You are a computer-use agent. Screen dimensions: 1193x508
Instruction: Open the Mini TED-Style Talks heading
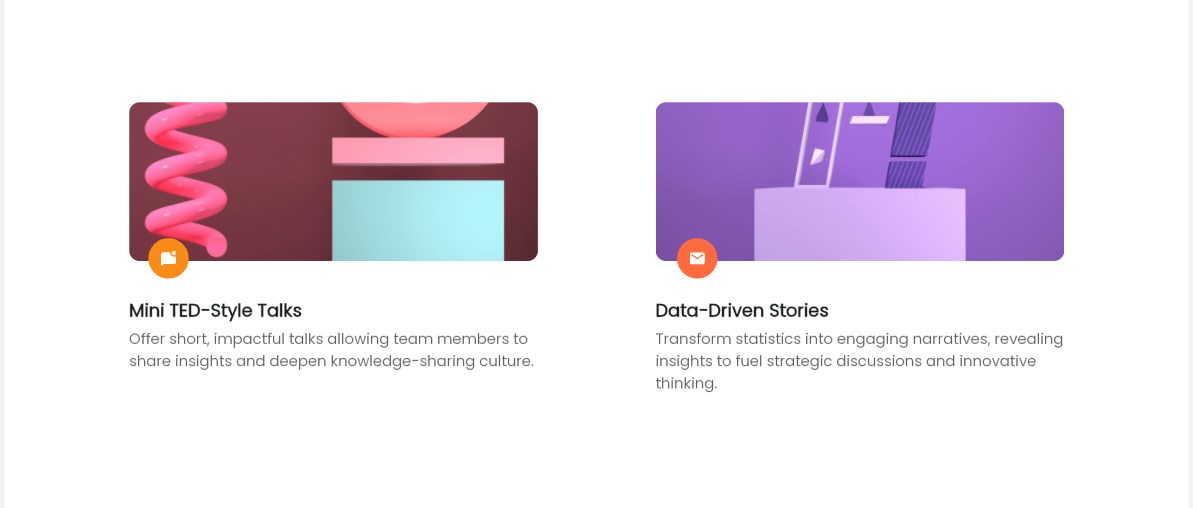215,310
